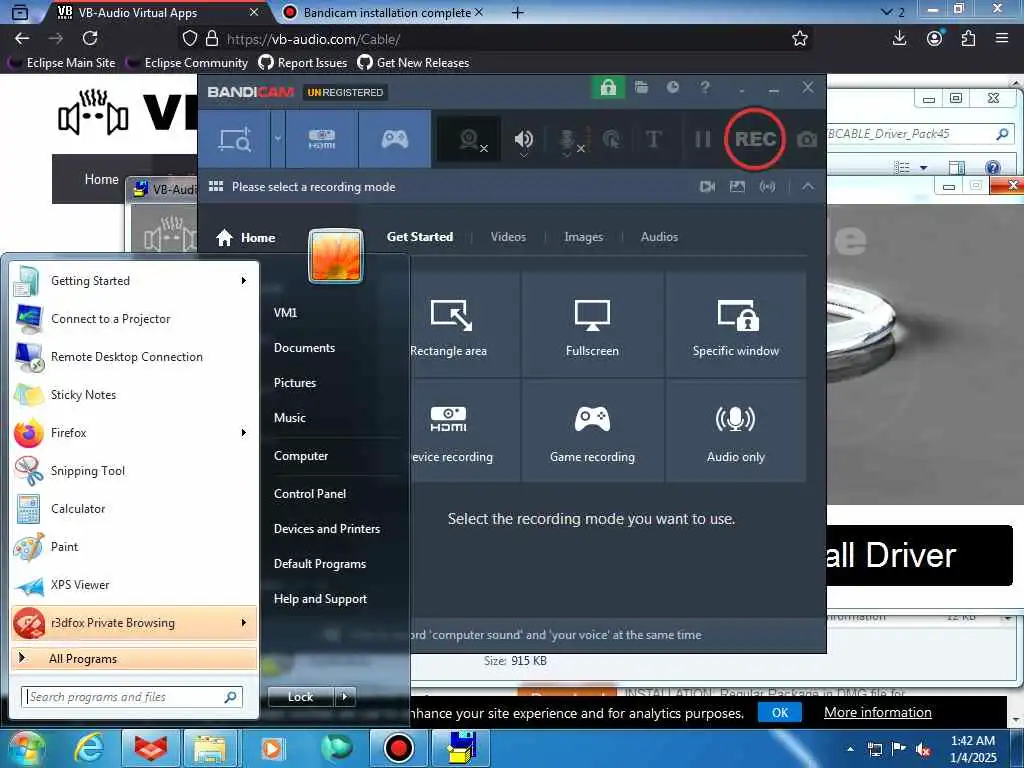Open Internet Explorer from taskbar

point(89,748)
